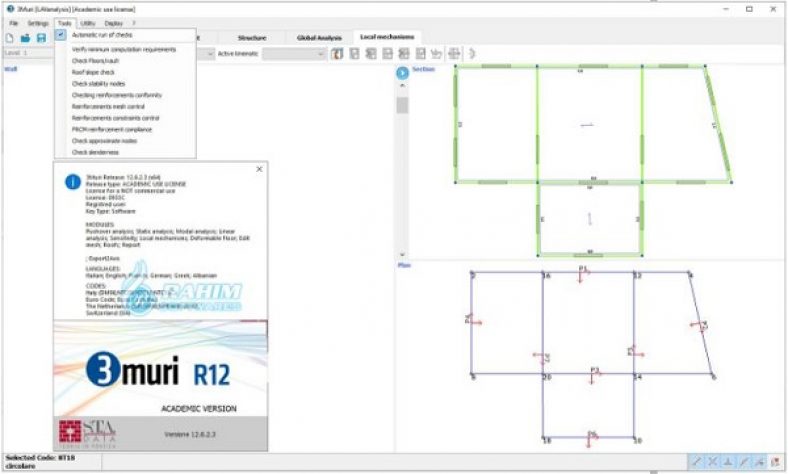Click the Section view label

[x=423, y=69]
